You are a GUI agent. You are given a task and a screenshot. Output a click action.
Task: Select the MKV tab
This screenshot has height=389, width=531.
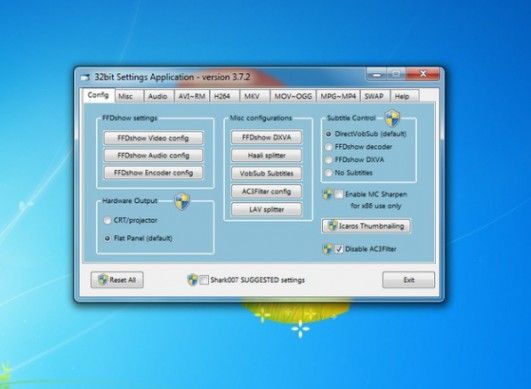[x=255, y=96]
